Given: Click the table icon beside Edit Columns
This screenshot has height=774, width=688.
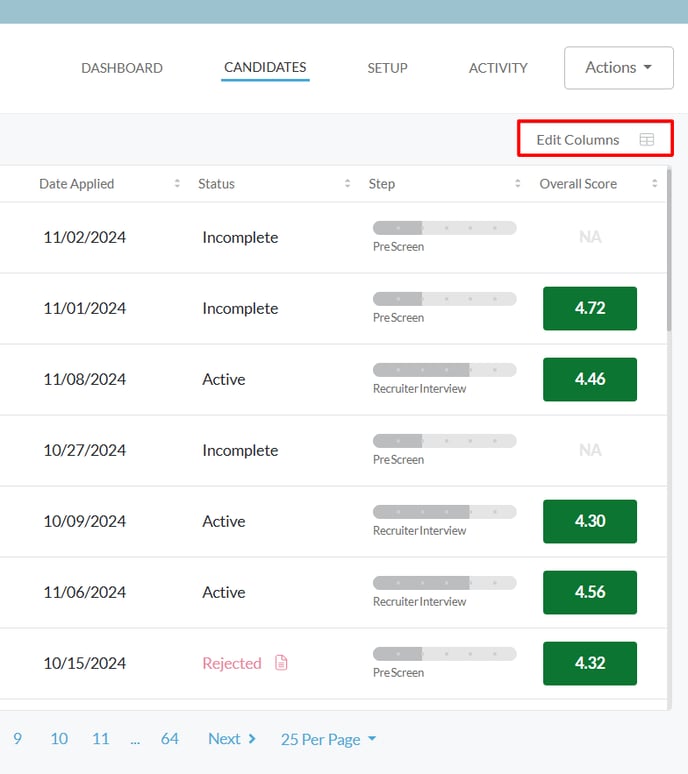Looking at the screenshot, I should 647,140.
